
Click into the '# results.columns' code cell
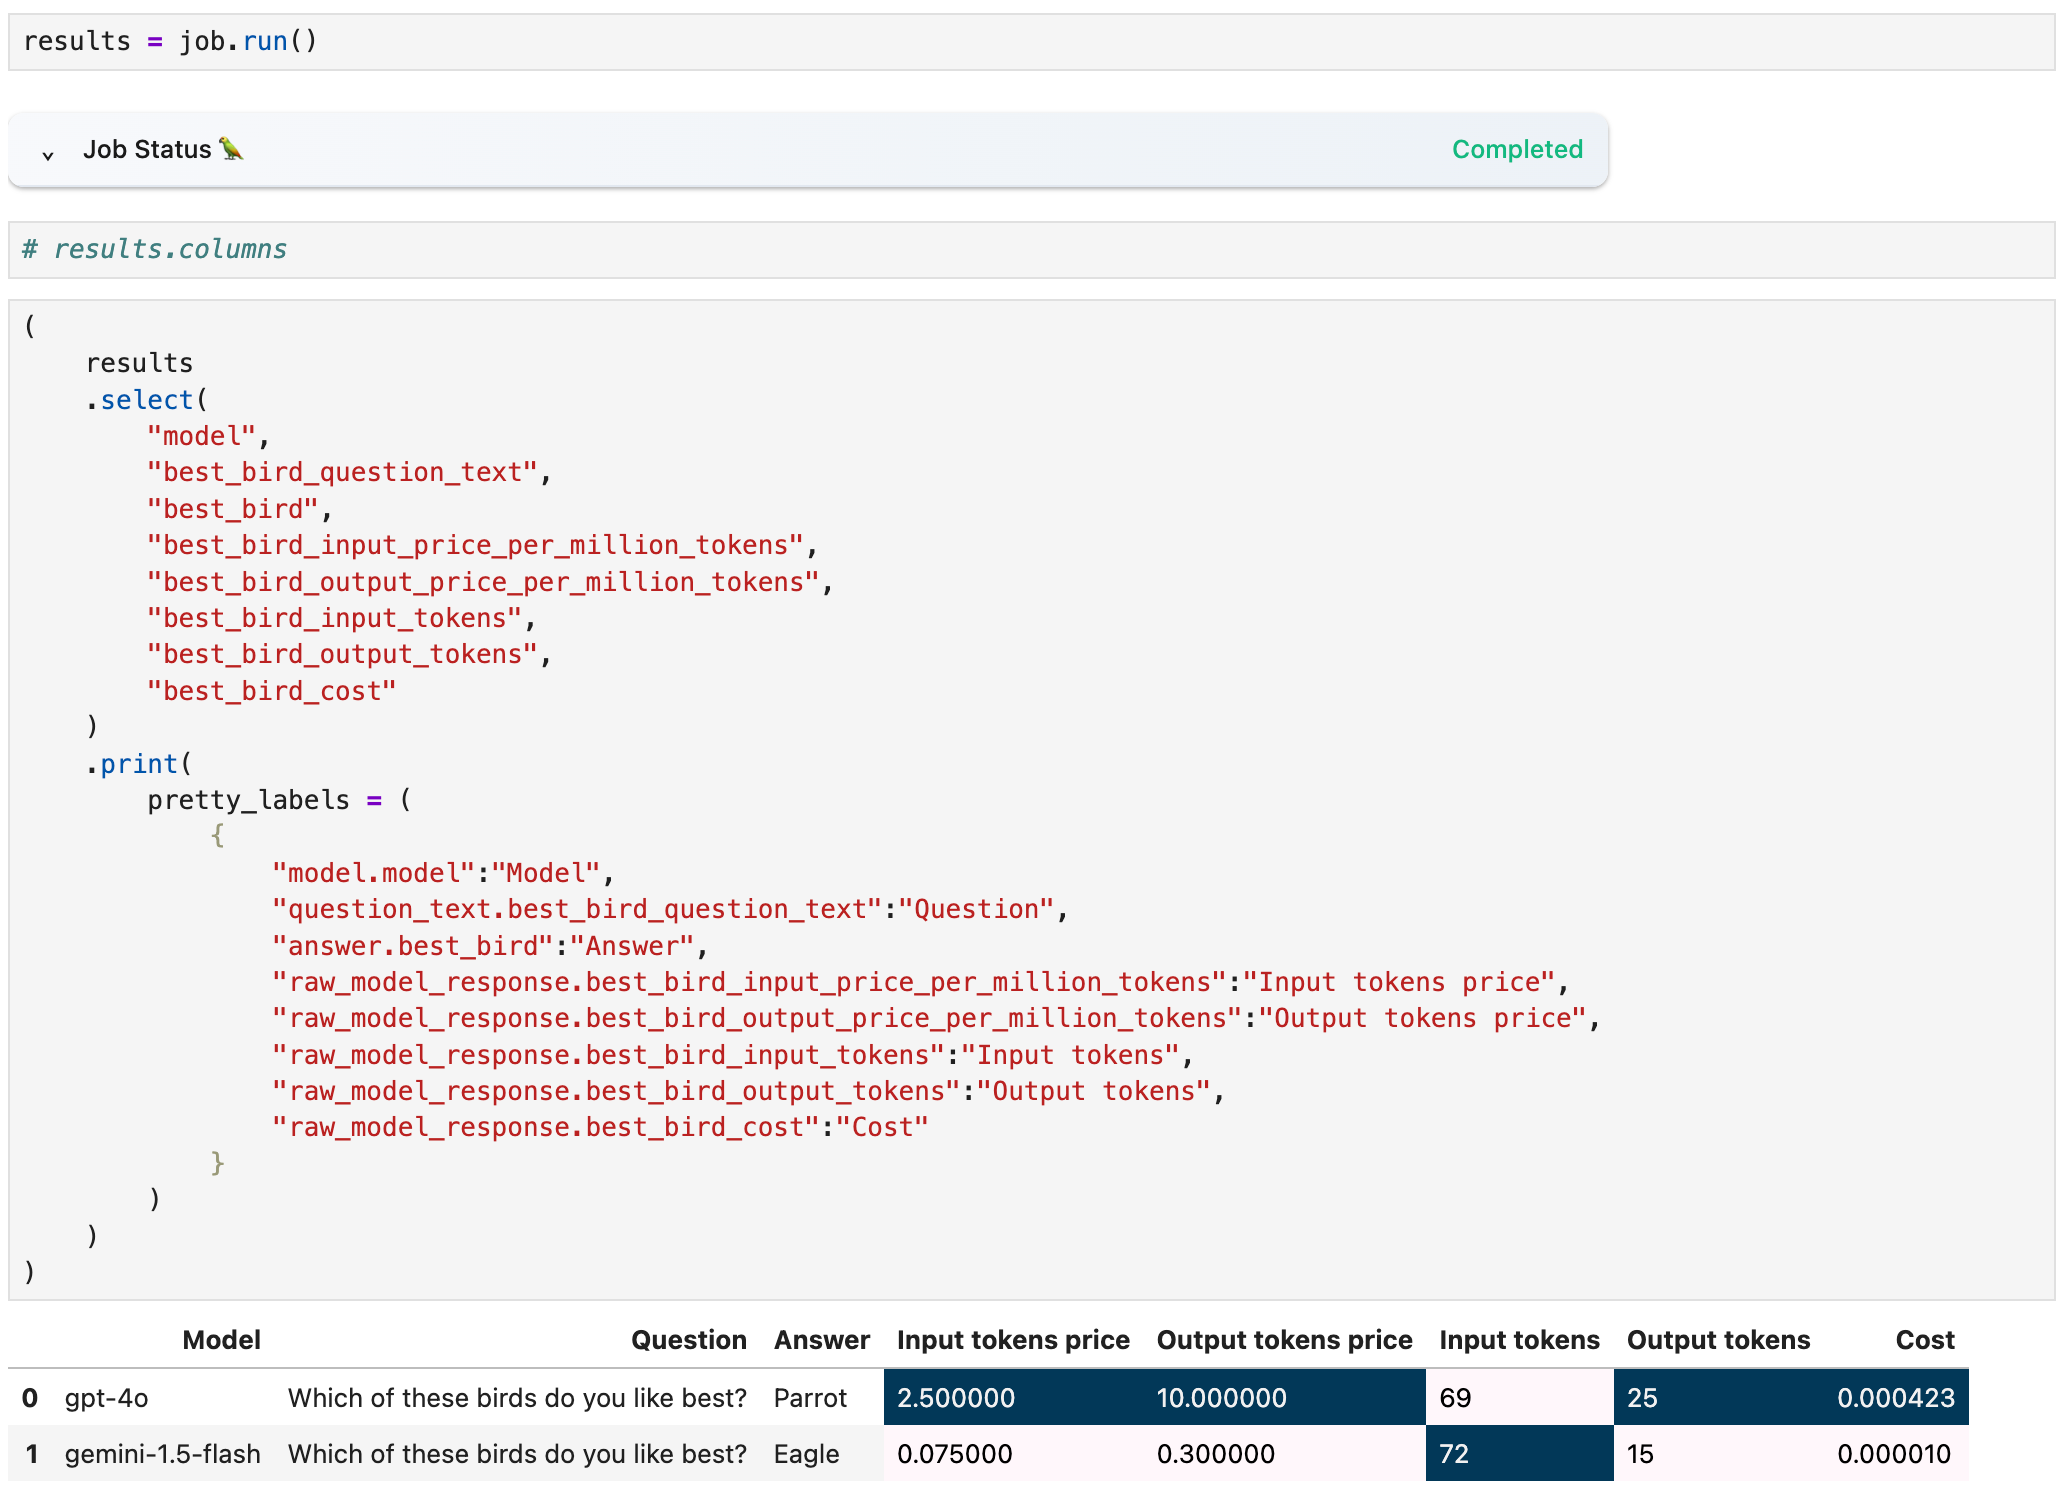(x=1032, y=250)
